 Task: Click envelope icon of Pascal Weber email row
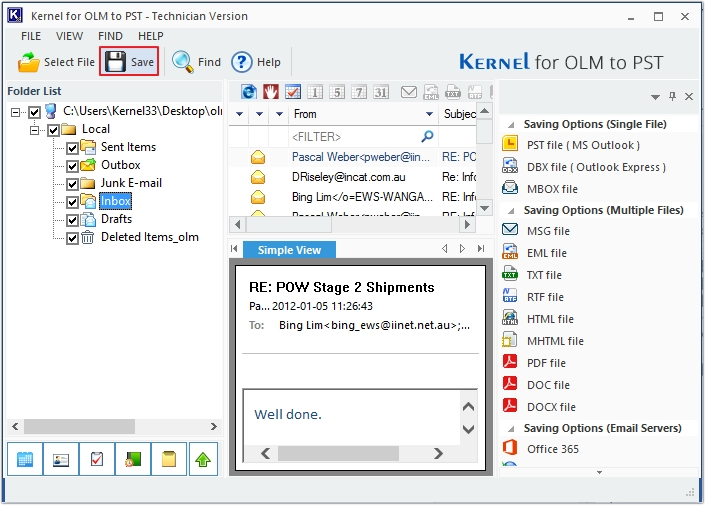258,157
